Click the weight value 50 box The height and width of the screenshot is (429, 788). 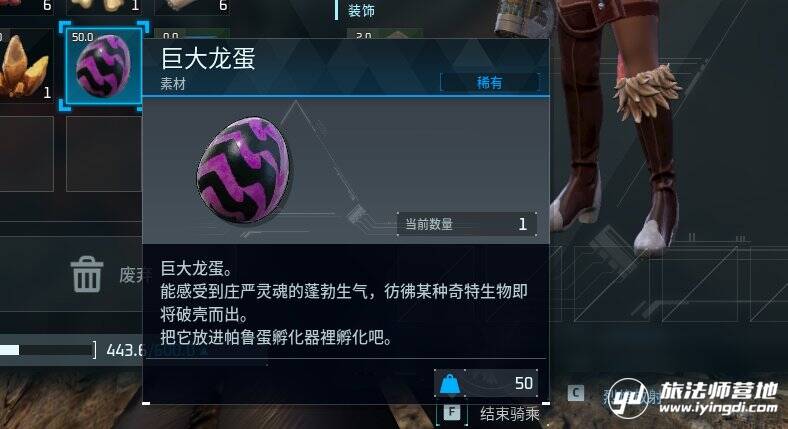[x=486, y=384]
